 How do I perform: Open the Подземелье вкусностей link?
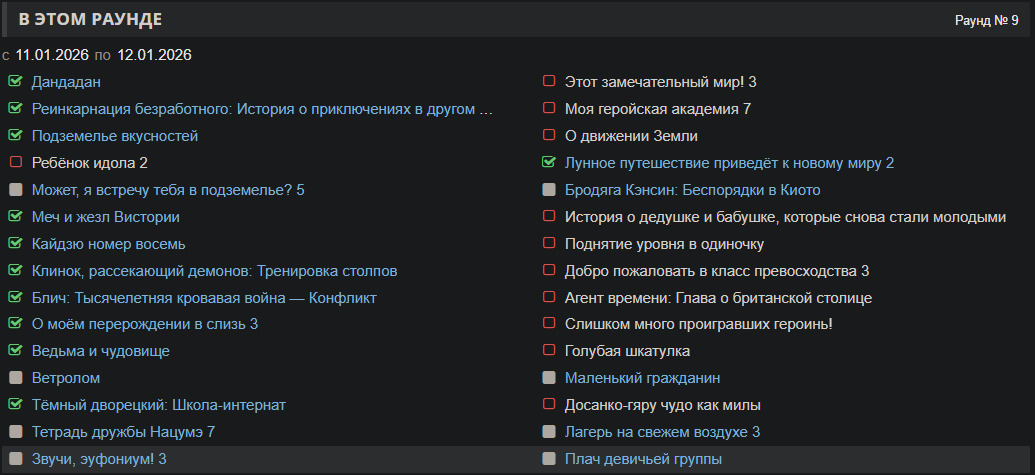coord(114,135)
